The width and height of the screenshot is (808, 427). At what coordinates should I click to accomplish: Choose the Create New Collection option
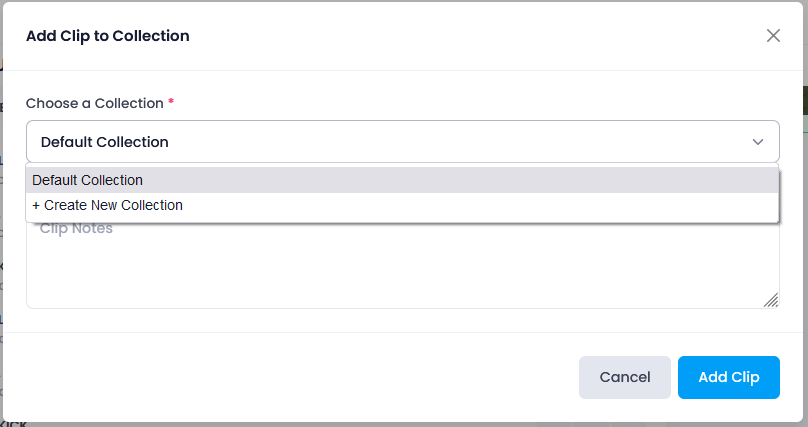[x=402, y=206]
